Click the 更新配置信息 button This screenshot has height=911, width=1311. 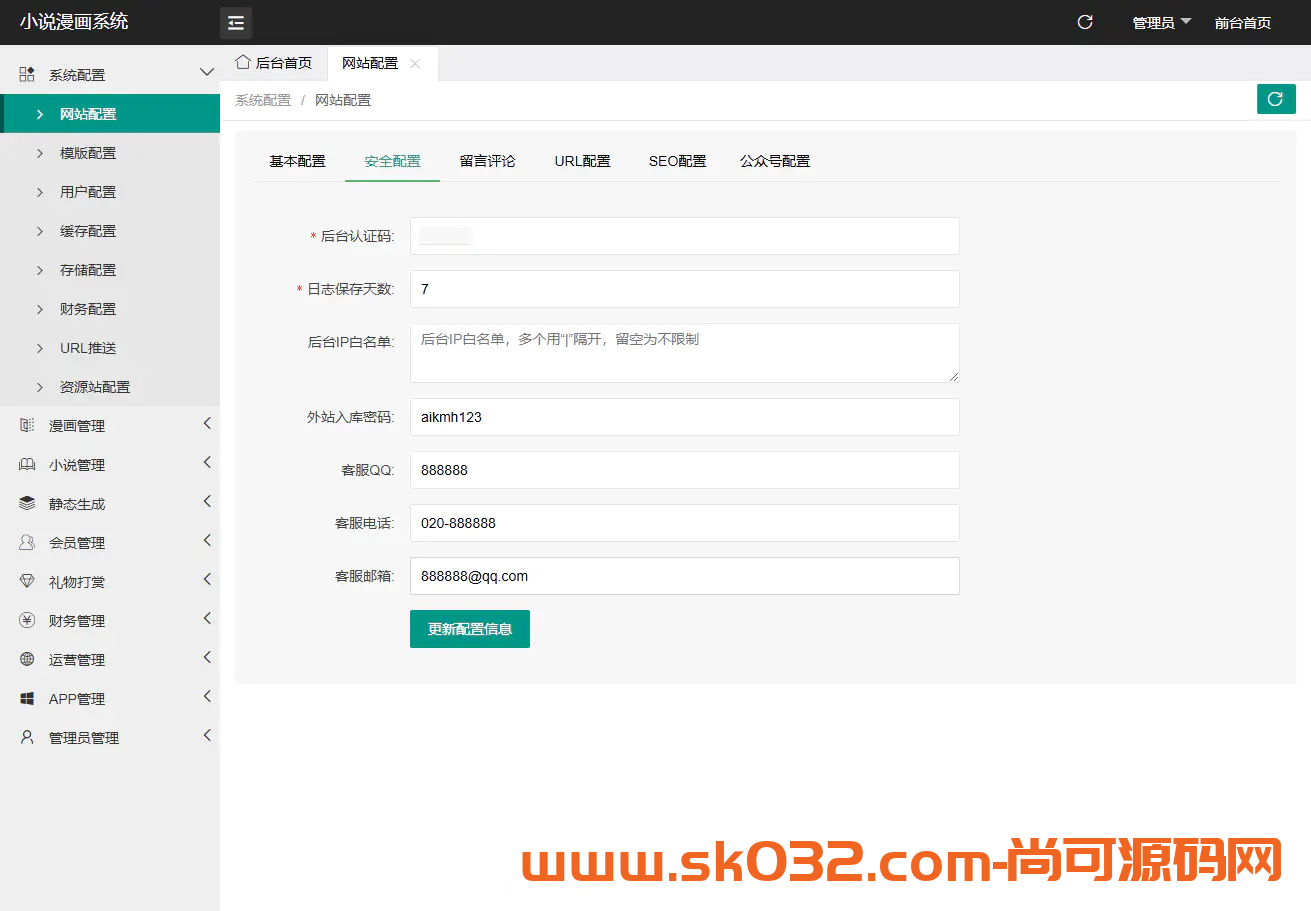[470, 629]
